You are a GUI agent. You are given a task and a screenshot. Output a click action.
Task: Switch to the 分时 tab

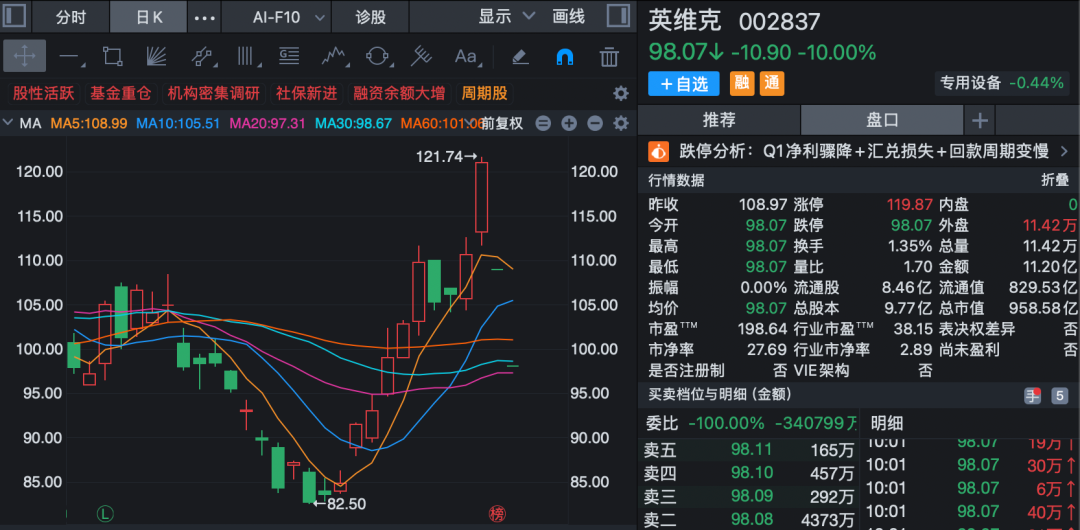pos(71,17)
